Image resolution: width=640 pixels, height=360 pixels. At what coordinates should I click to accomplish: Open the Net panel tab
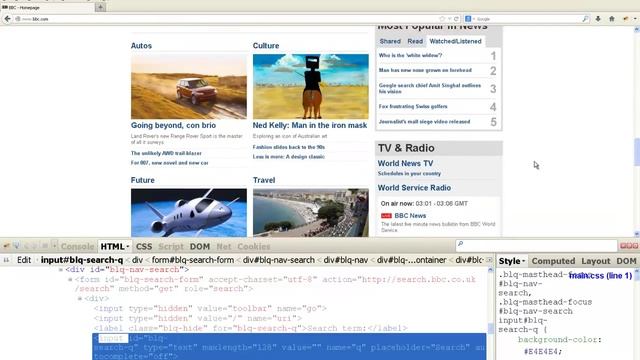click(x=224, y=247)
